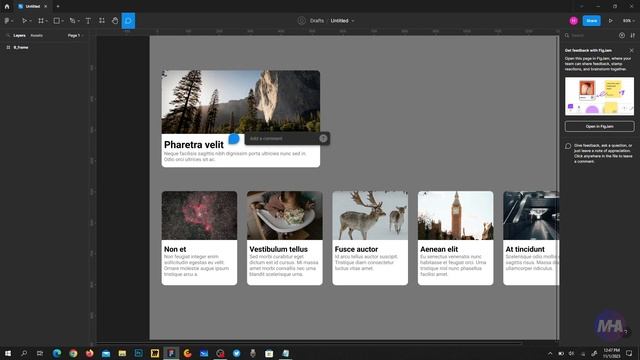Open the zoom level dropdown
This screenshot has height=360, width=640.
(x=628, y=20)
